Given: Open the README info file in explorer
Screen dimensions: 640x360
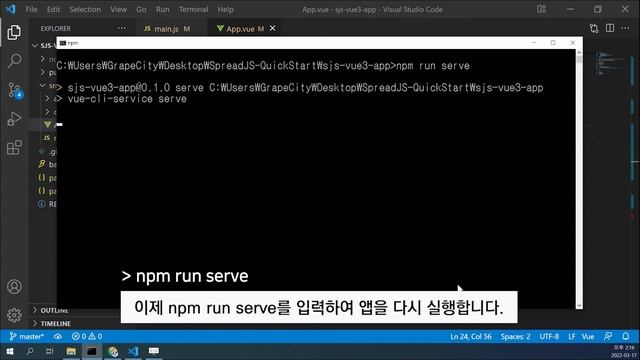Looking at the screenshot, I should point(47,204).
